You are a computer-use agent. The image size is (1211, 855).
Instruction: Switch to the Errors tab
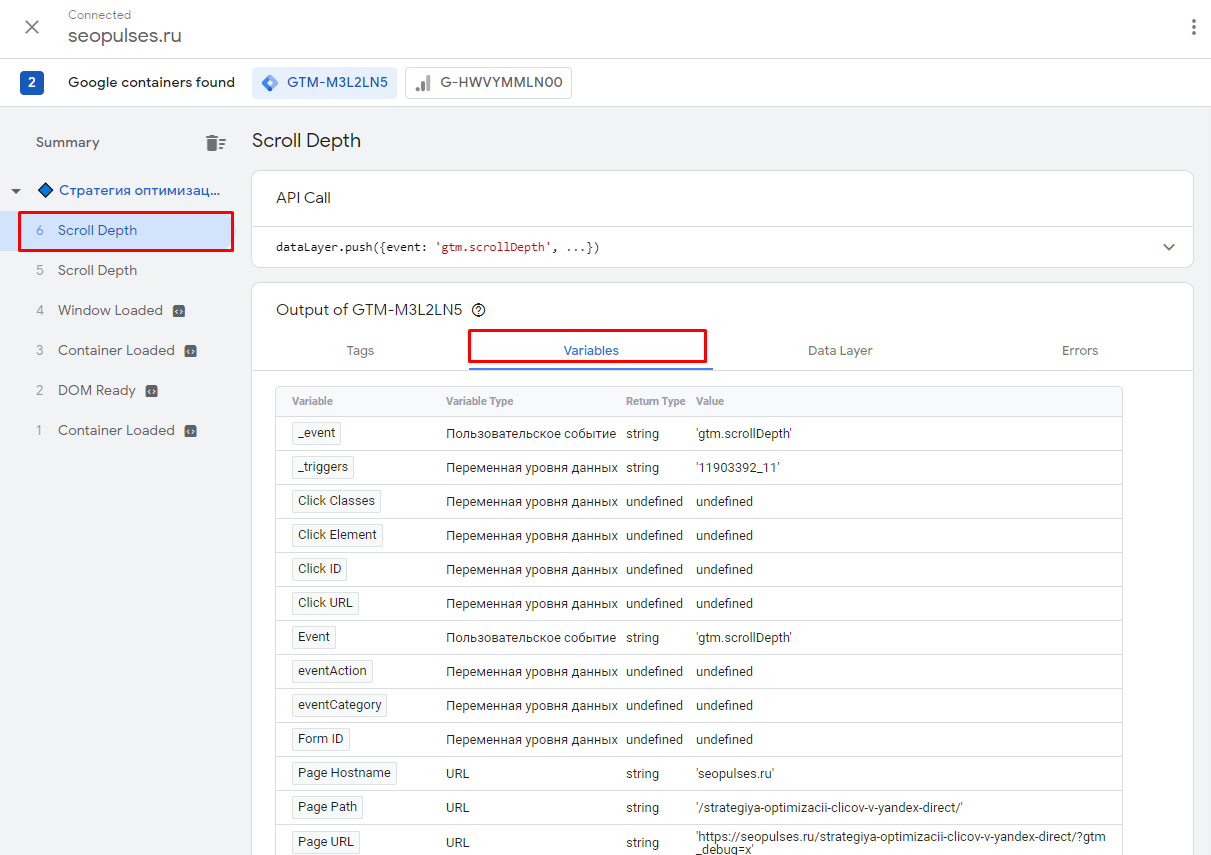point(1080,351)
